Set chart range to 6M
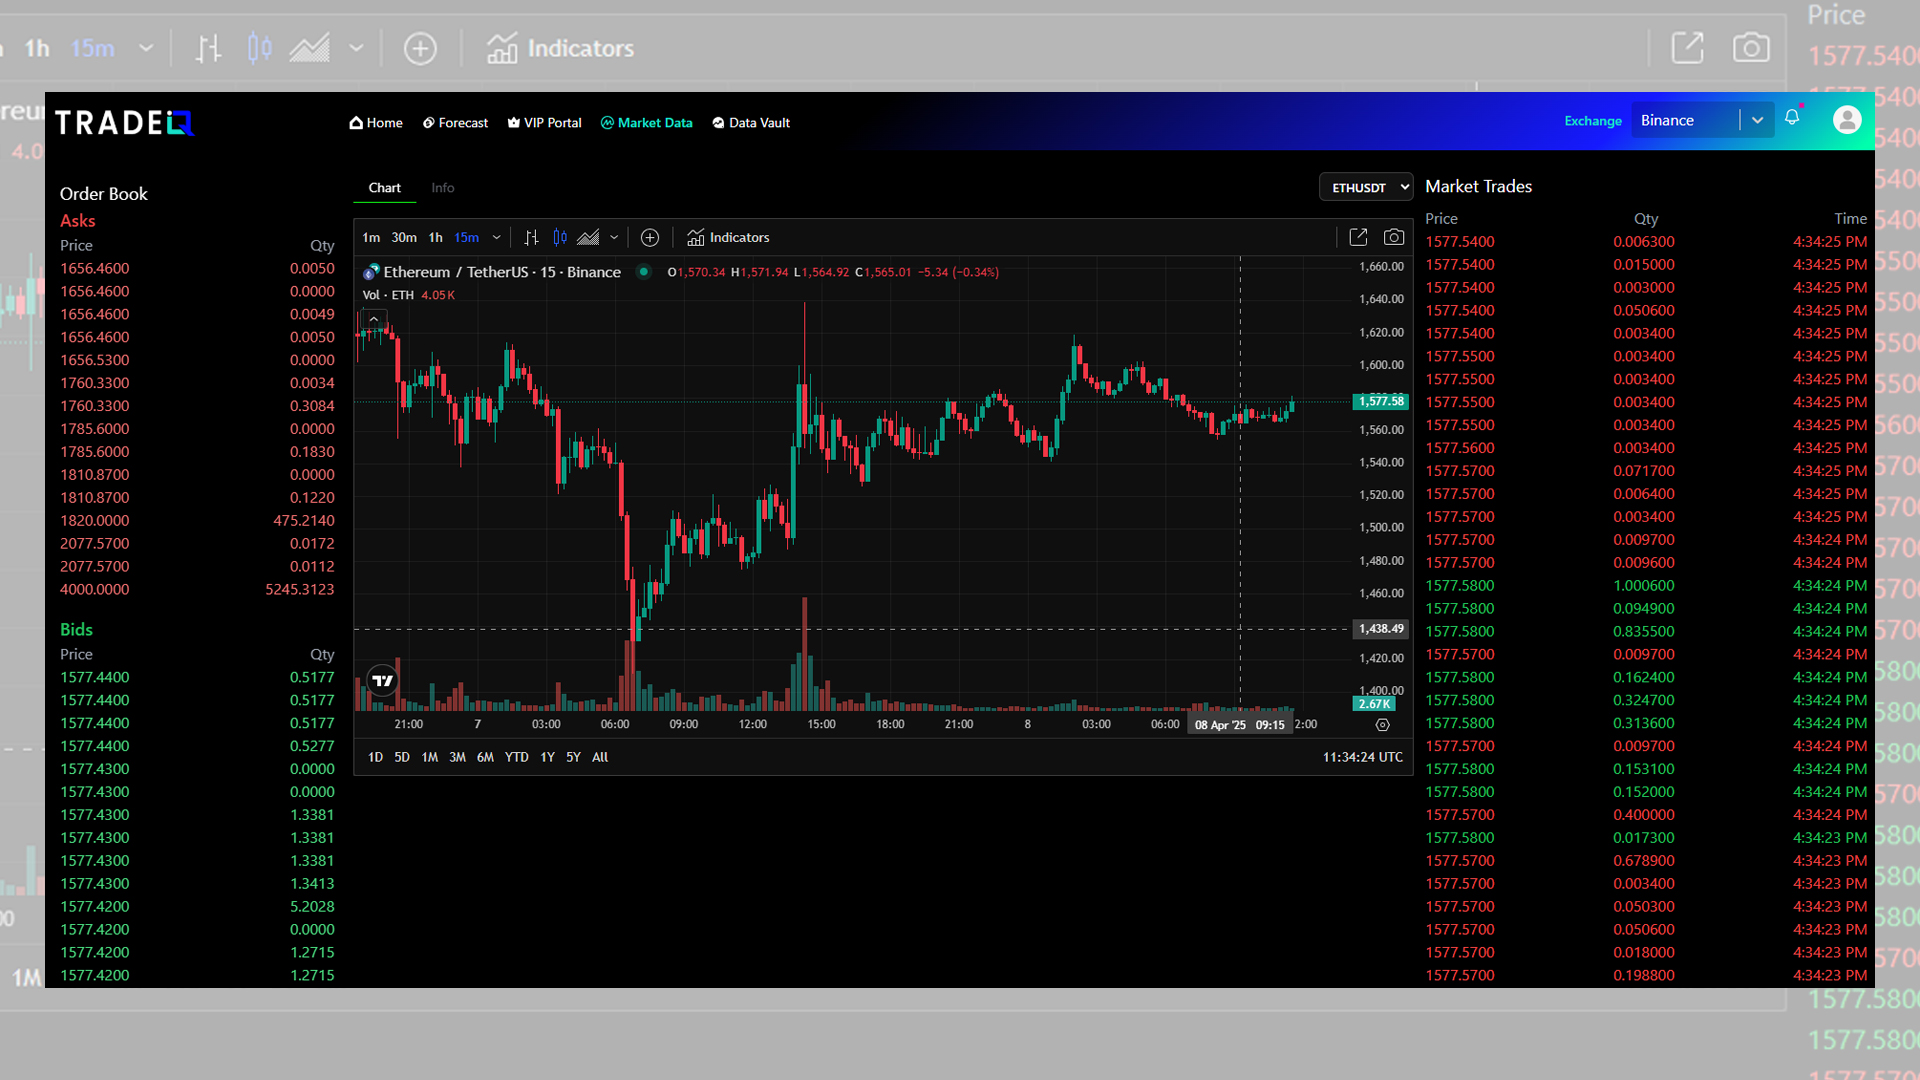 (485, 758)
